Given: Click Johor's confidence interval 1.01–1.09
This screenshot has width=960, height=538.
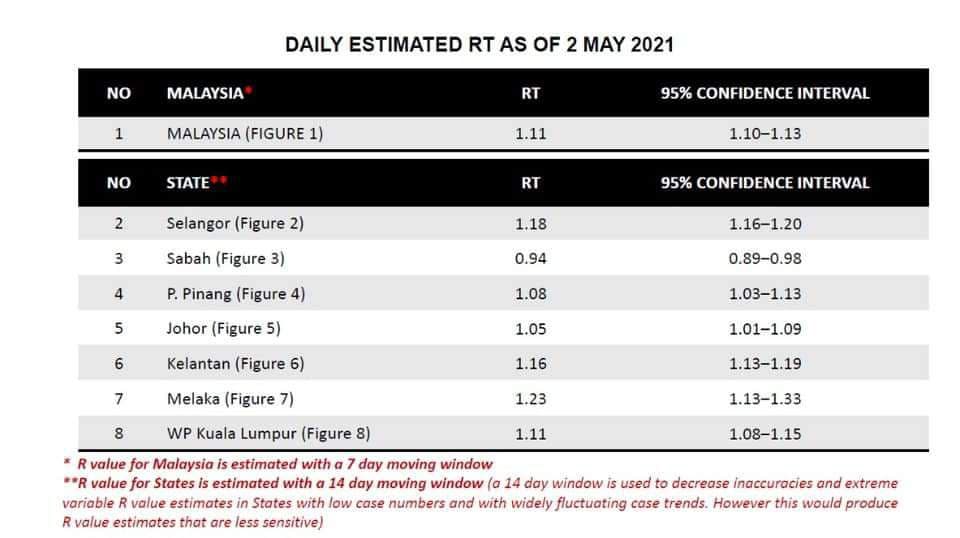Looking at the screenshot, I should coord(765,329).
